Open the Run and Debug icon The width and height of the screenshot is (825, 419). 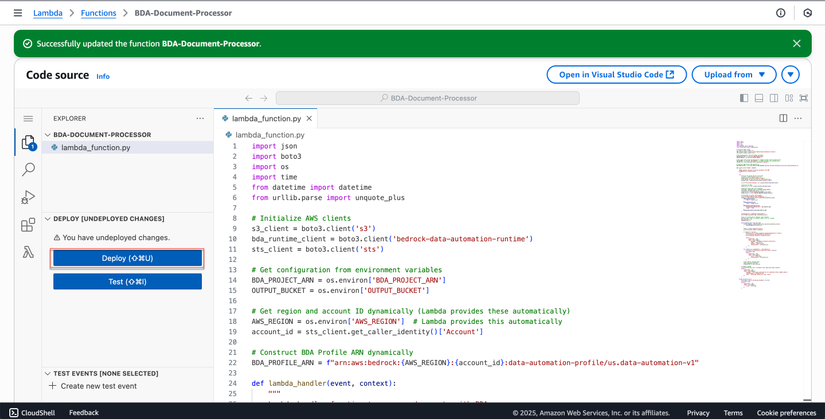(28, 197)
